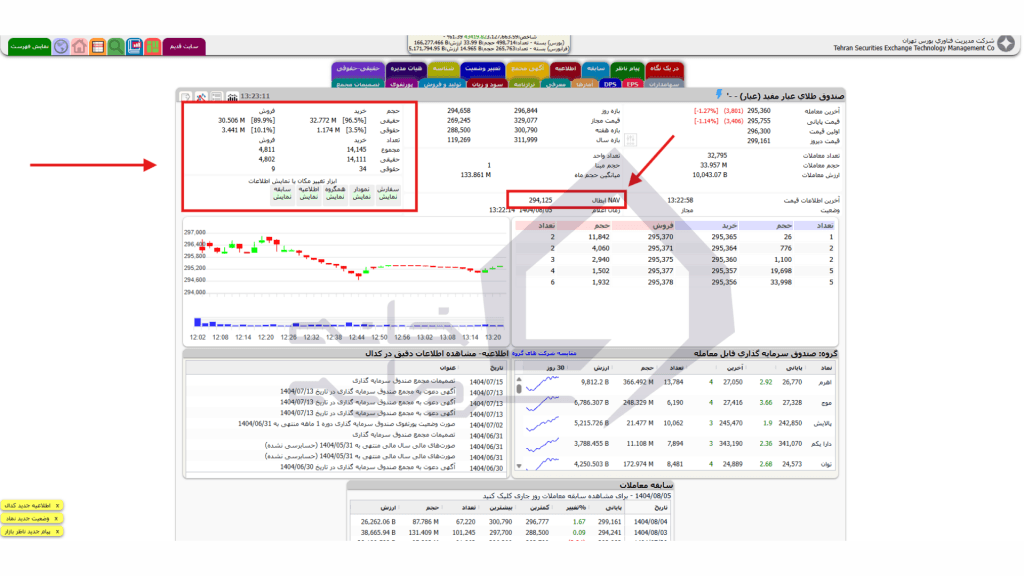Toggle the سابقه نمایش history display
This screenshot has height=576, width=1024.
point(281,193)
